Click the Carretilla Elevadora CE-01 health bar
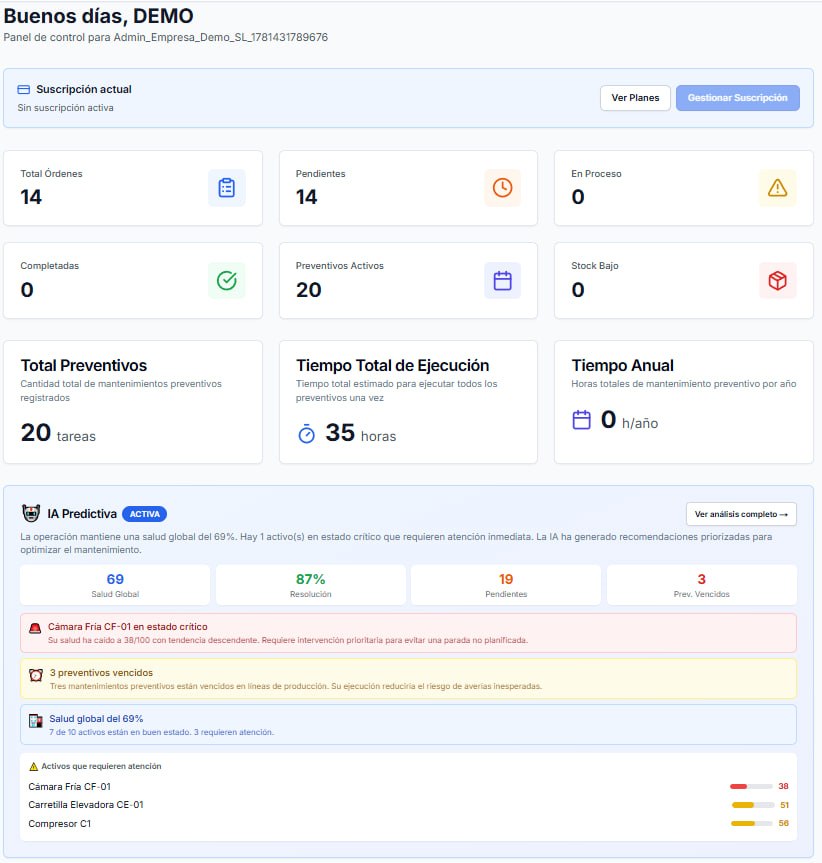Screen dimensions: 822x863 click(752, 805)
